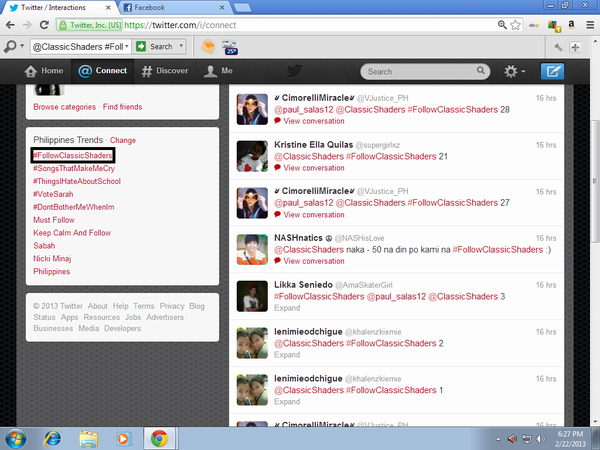Click the Chrome icon on the taskbar

click(x=159, y=439)
